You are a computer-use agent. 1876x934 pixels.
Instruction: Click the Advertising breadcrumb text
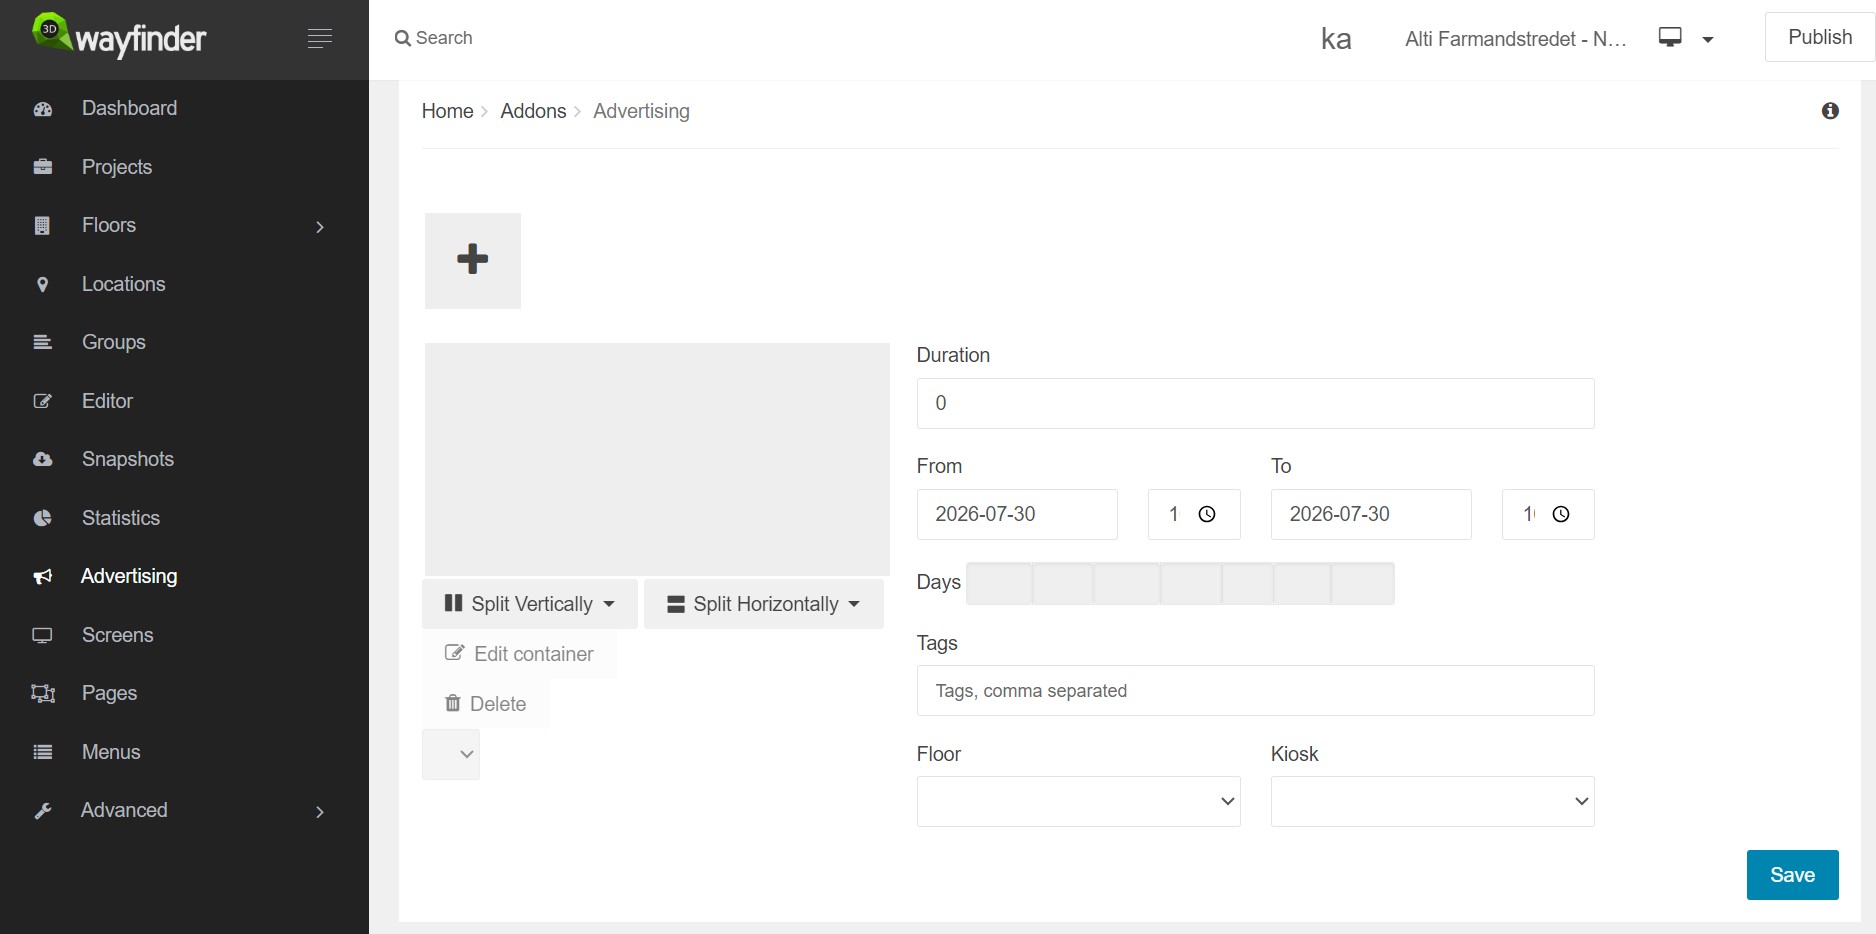(641, 111)
